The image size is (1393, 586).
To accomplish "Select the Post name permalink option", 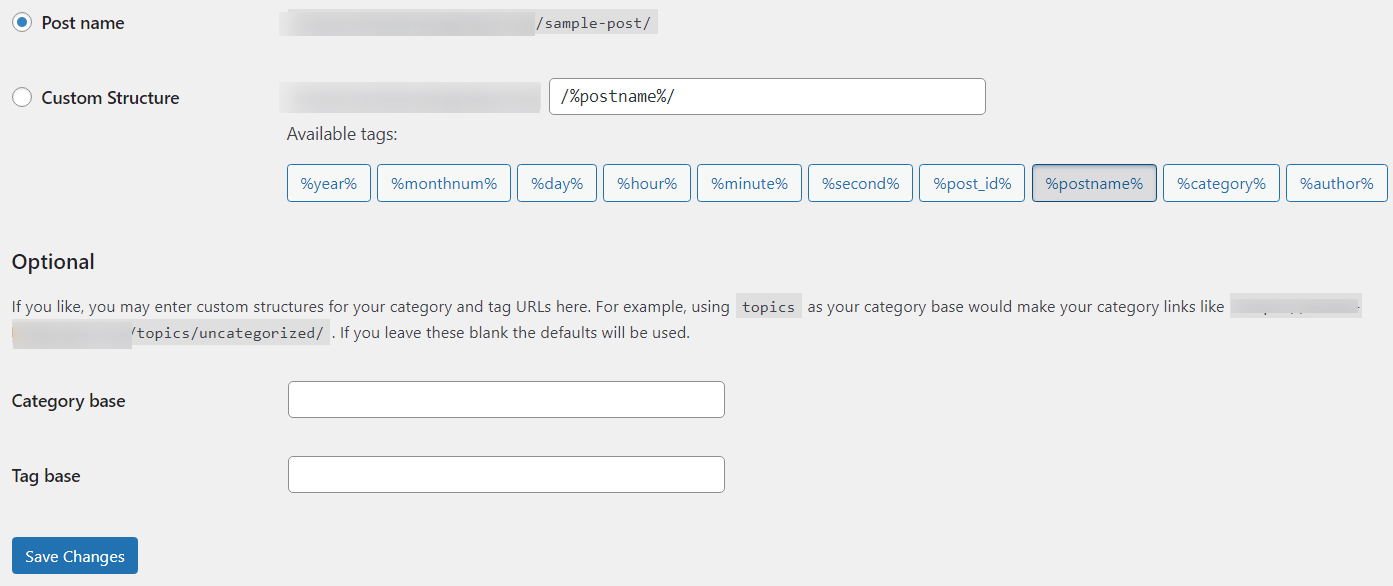I will click(x=22, y=21).
